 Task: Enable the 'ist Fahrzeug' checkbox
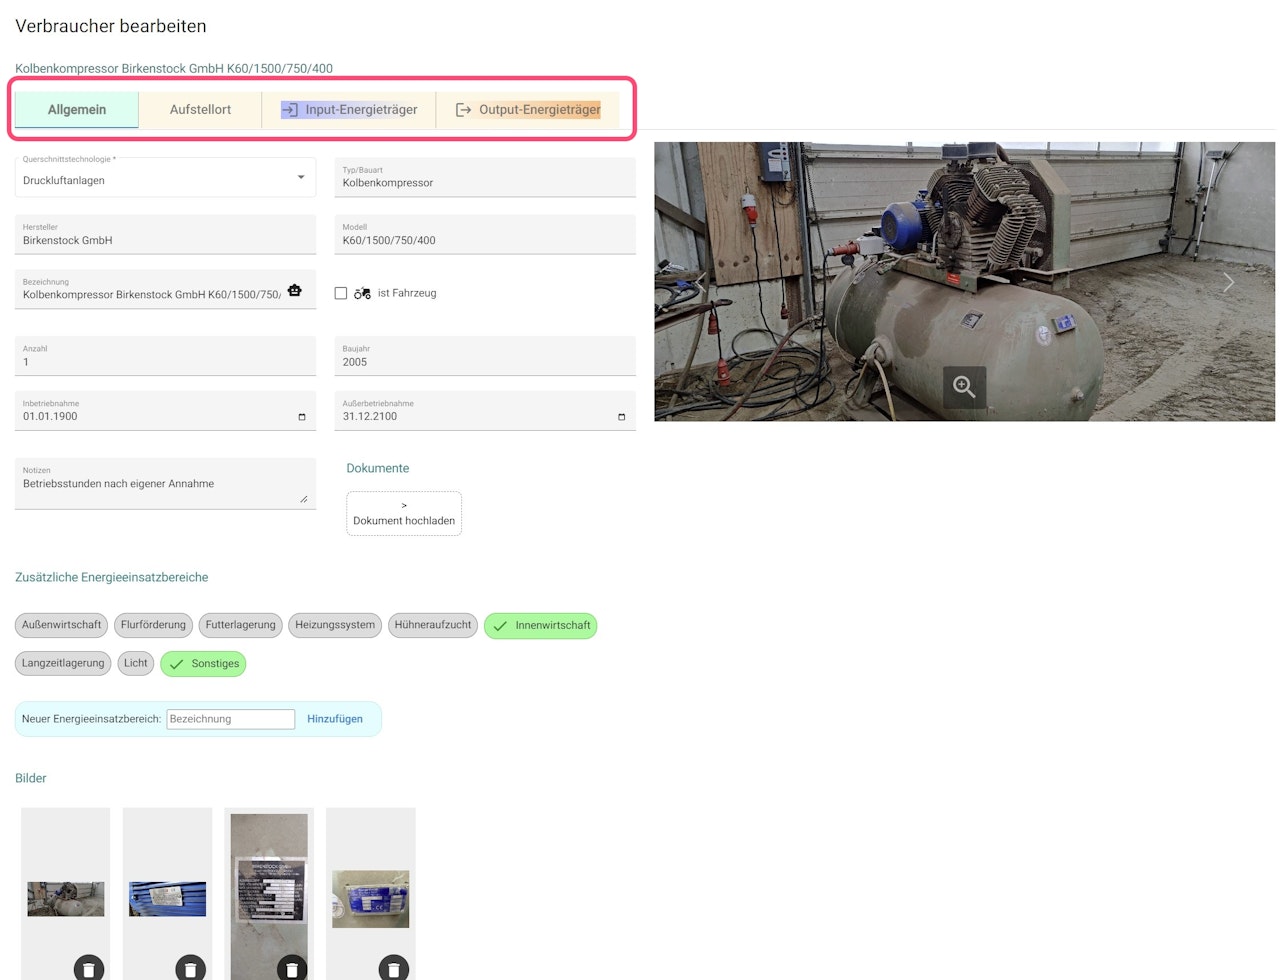click(341, 293)
